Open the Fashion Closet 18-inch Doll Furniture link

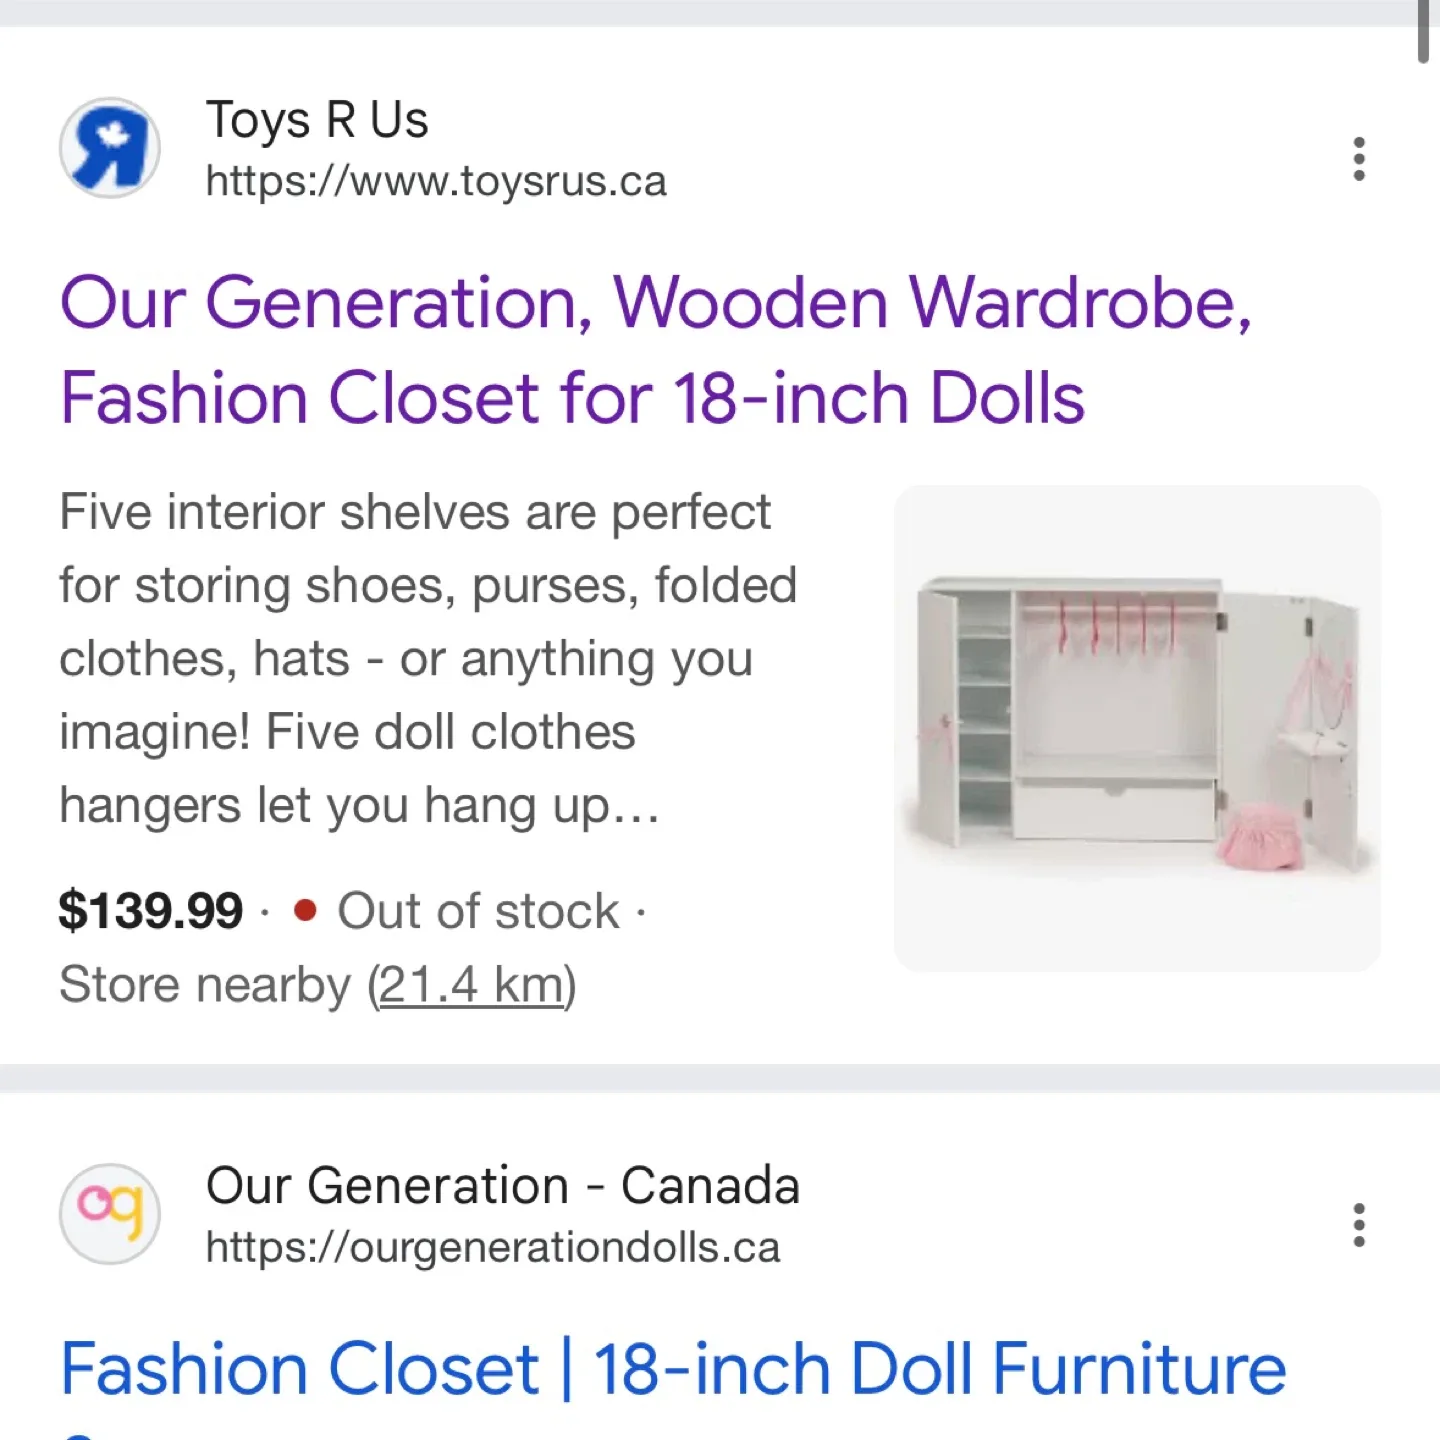pos(670,1368)
